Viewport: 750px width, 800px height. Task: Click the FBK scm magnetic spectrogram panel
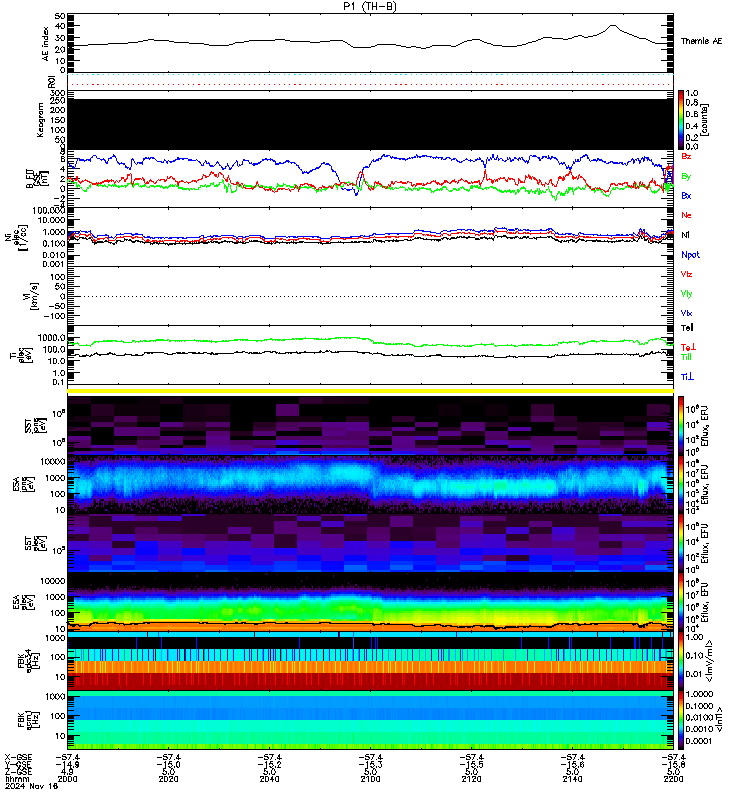pyautogui.click(x=370, y=720)
